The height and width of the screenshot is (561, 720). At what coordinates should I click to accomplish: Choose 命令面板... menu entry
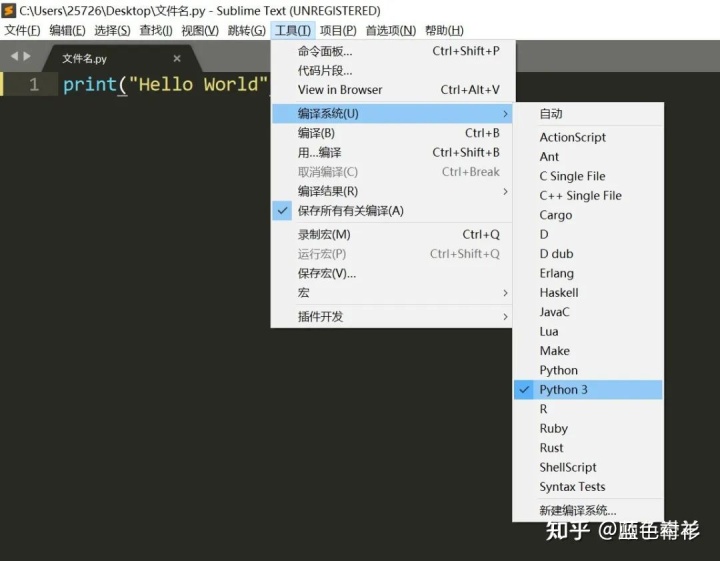[393, 51]
